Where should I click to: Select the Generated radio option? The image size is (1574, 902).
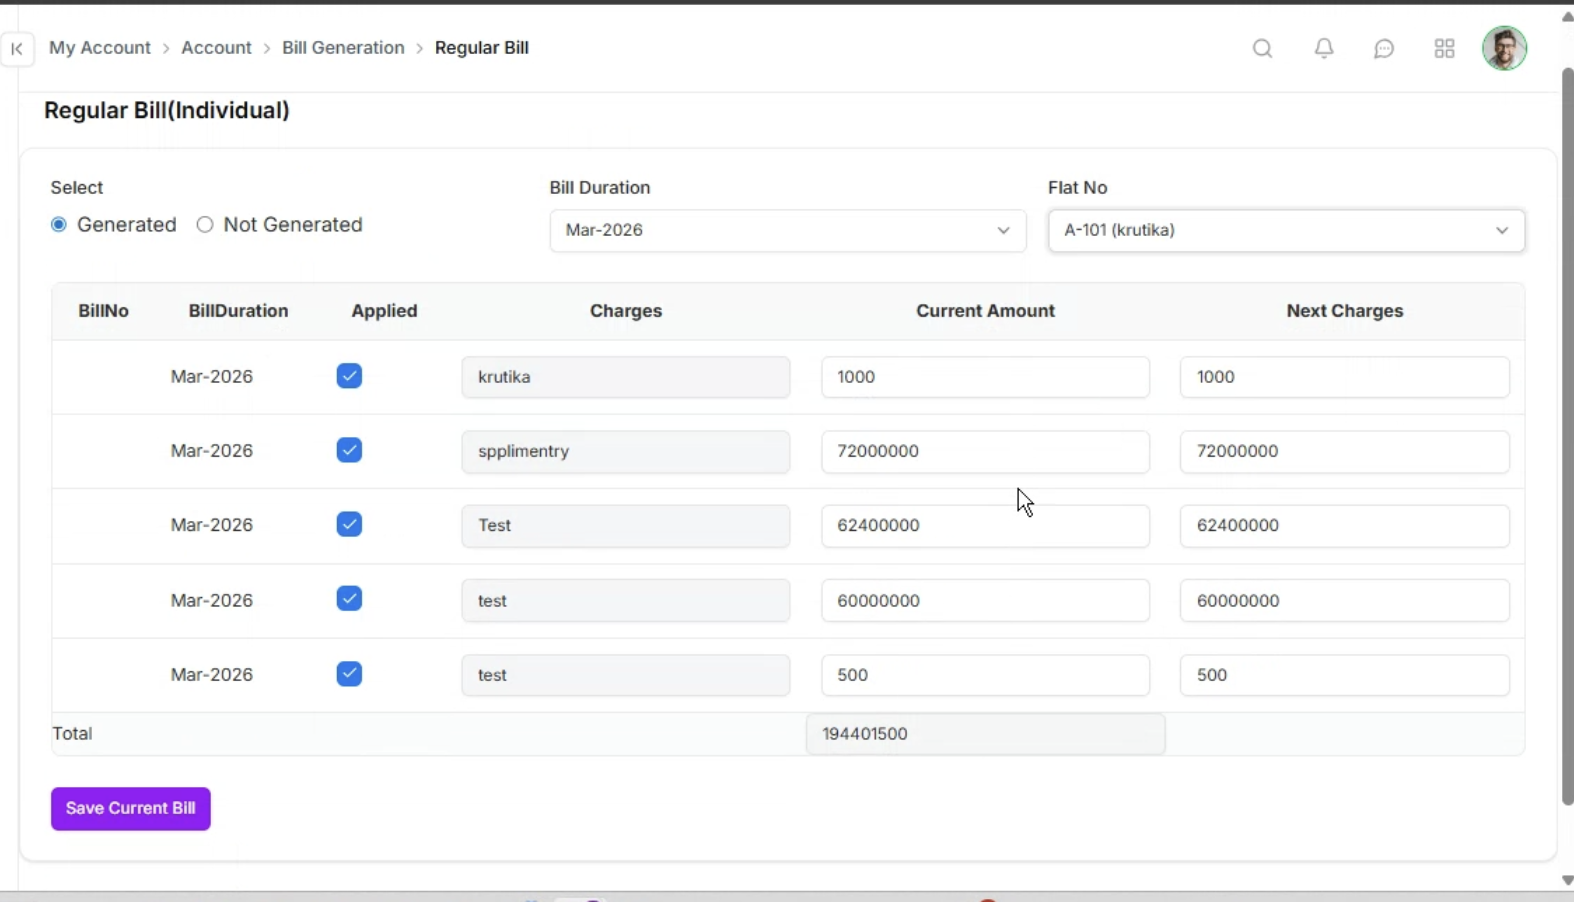tap(59, 225)
